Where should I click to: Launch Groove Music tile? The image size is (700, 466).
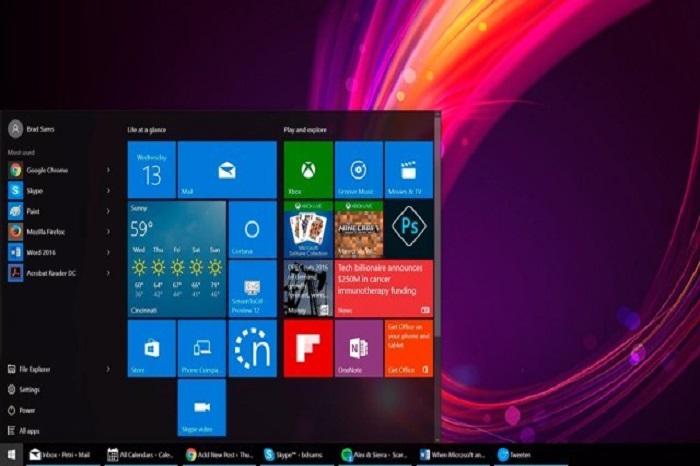pos(358,169)
